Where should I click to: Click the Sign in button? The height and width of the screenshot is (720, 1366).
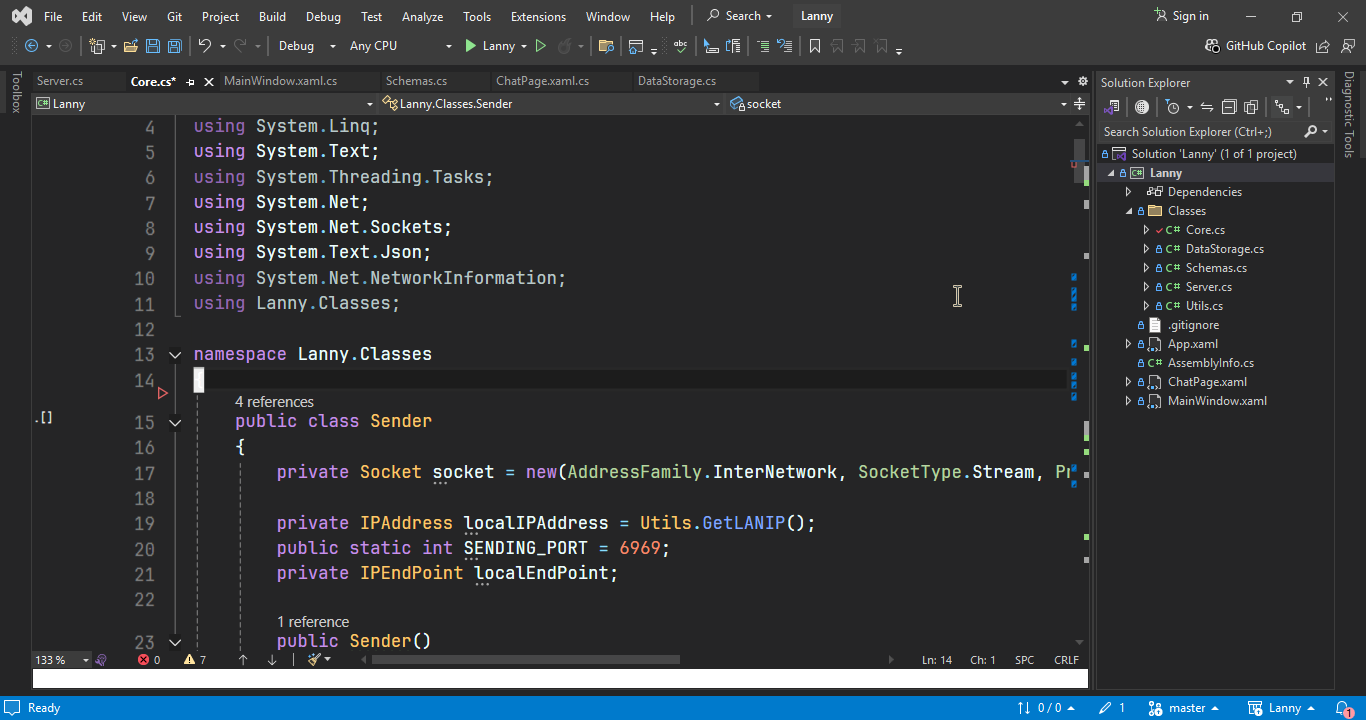pyautogui.click(x=1181, y=16)
